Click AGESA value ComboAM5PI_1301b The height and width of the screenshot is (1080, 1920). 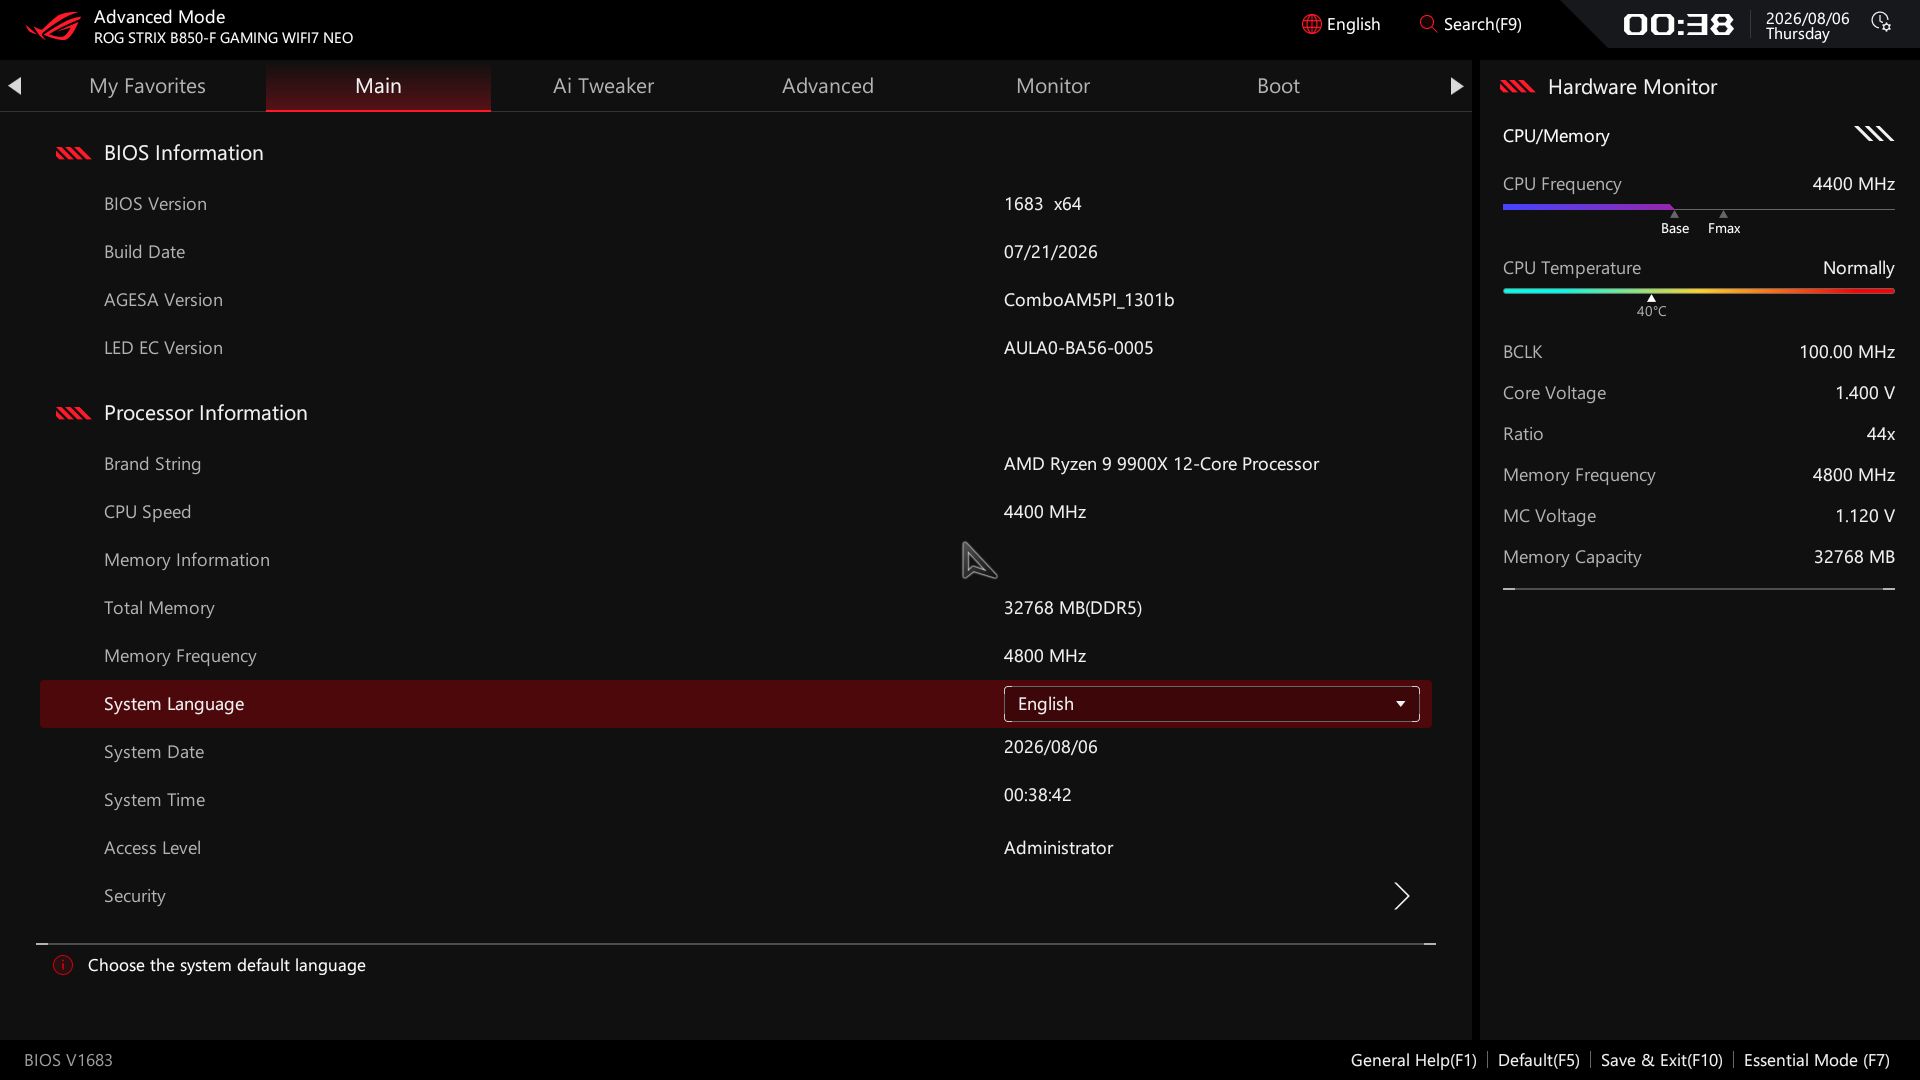click(x=1088, y=300)
